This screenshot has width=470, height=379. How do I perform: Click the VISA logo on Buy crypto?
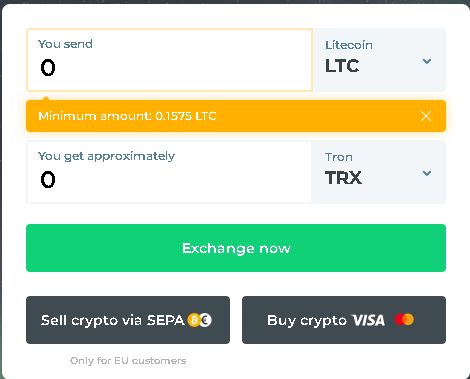click(x=369, y=320)
